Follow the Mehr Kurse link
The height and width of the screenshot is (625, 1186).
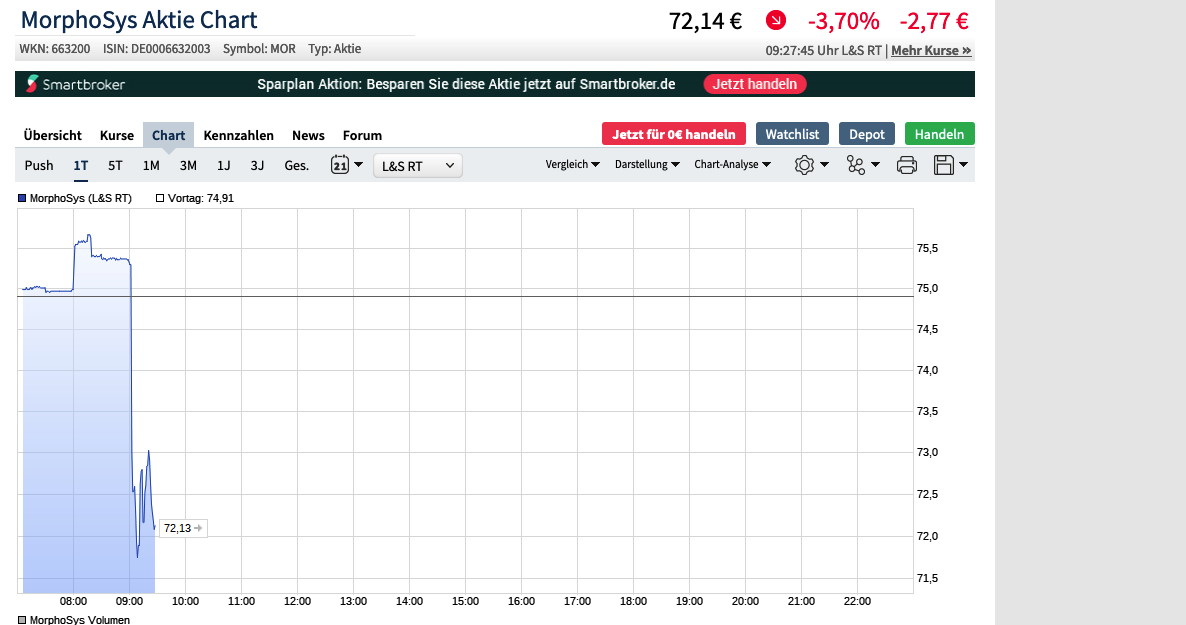[931, 50]
